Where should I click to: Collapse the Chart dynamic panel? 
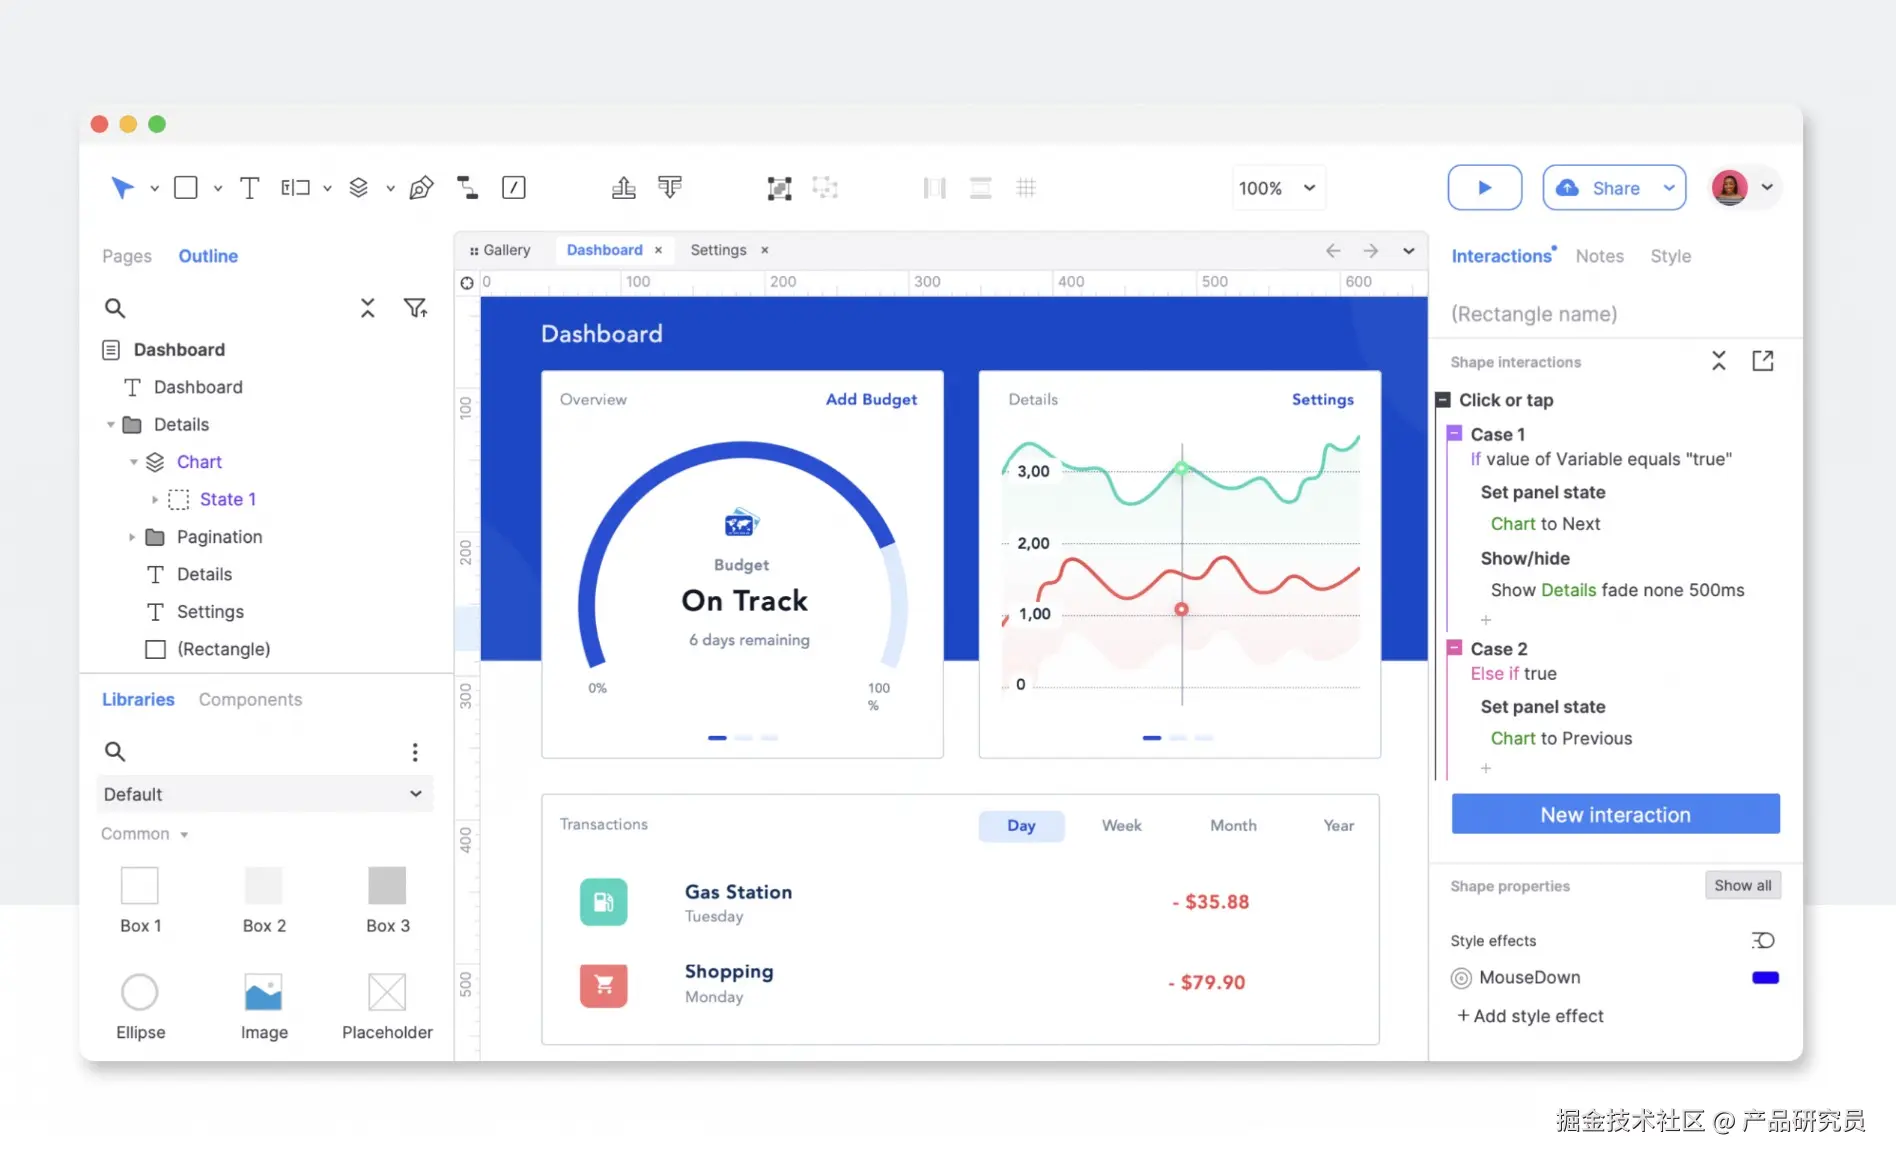point(133,462)
